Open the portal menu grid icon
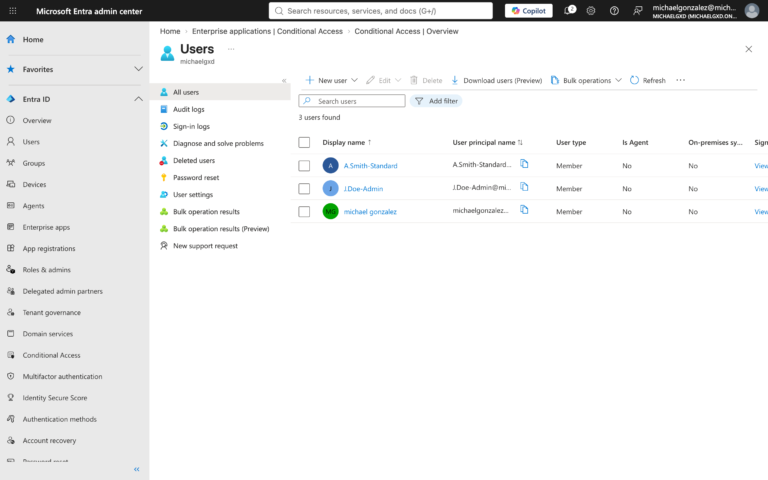The height and width of the screenshot is (480, 768). 13,11
